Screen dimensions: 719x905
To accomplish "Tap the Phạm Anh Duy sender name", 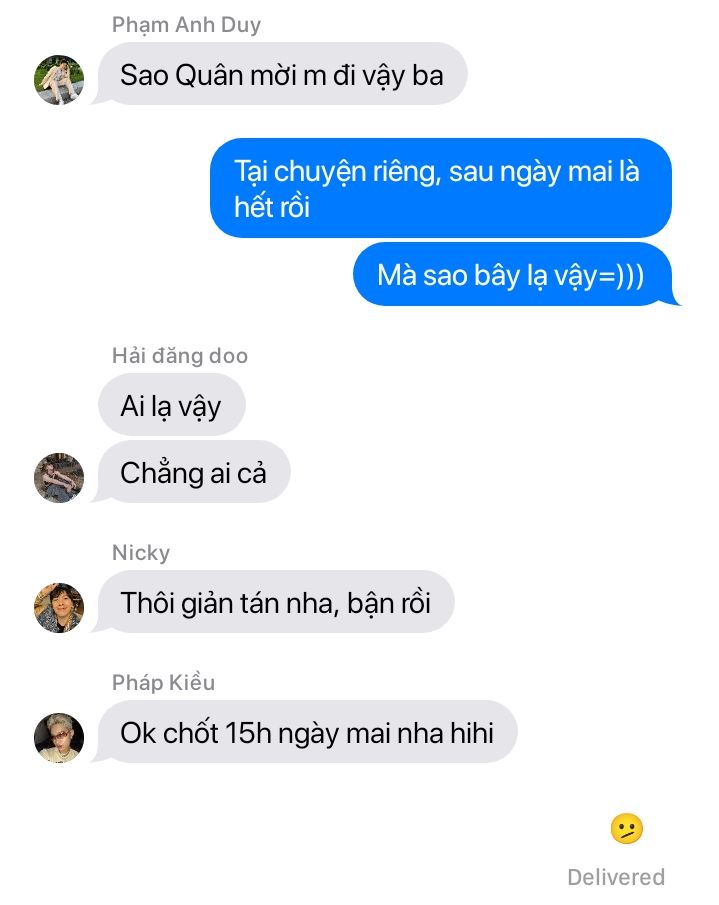I will pos(186,24).
